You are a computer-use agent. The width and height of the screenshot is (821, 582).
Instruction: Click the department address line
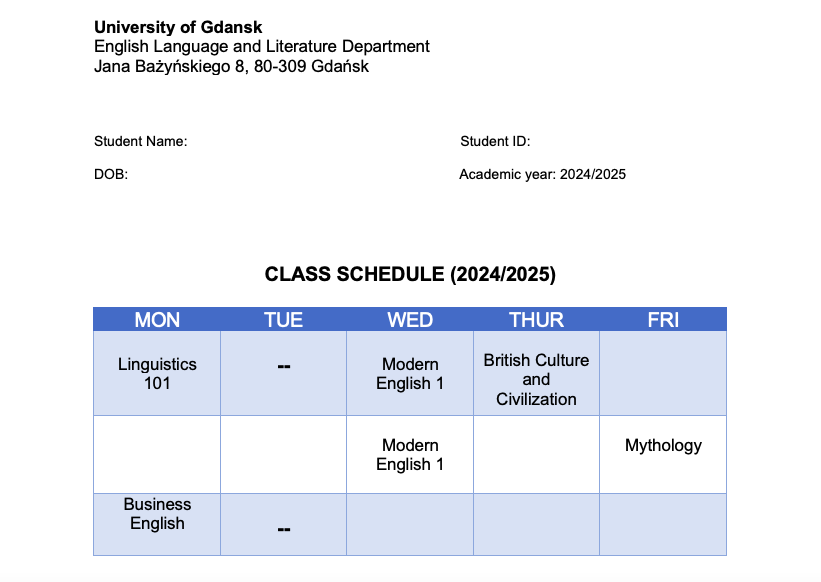tap(231, 66)
